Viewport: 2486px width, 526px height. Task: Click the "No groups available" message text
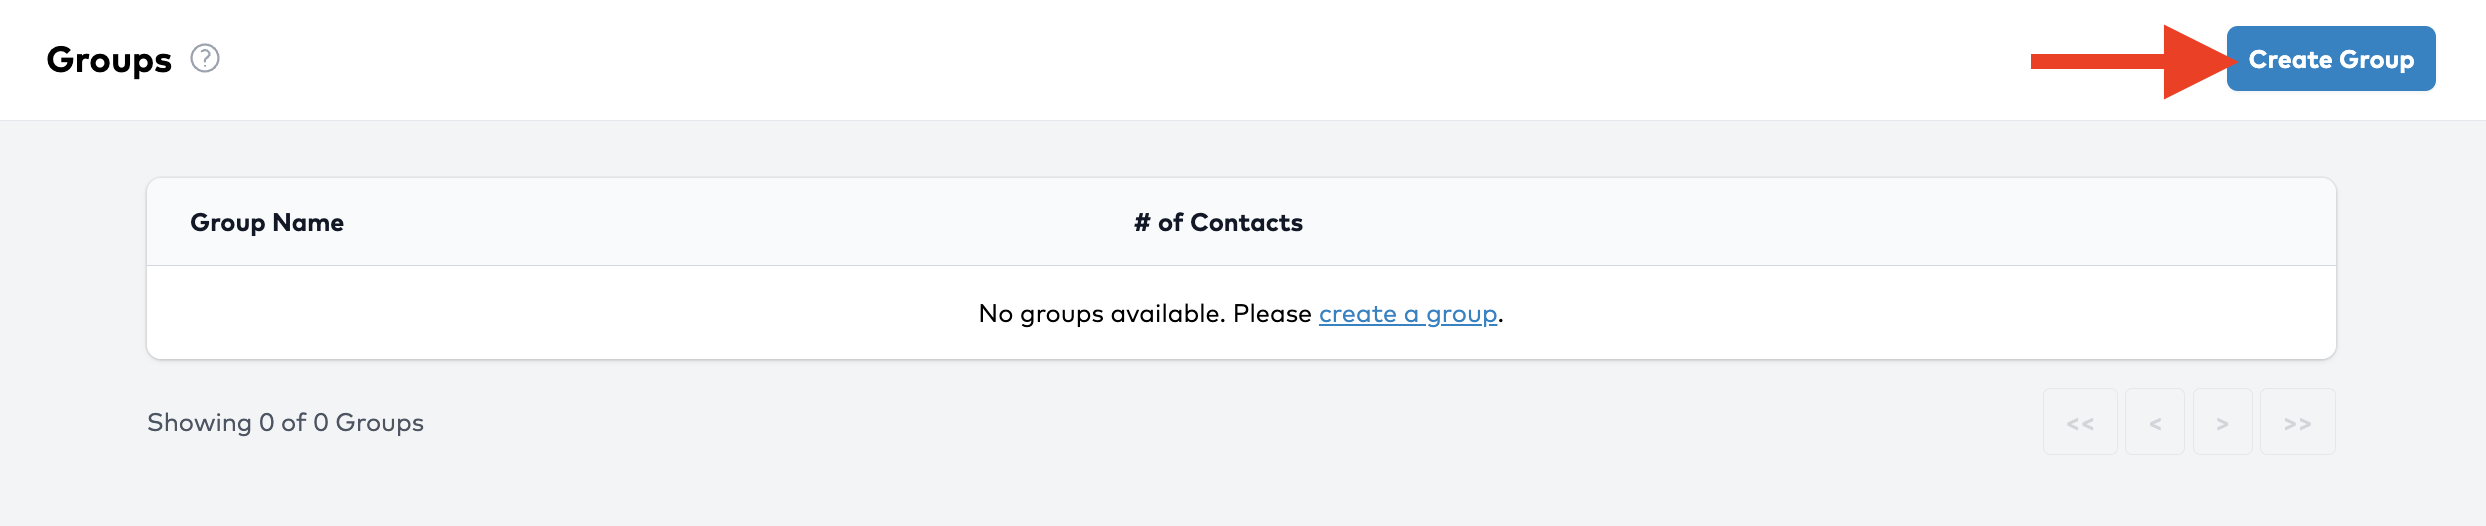[x=1100, y=314]
